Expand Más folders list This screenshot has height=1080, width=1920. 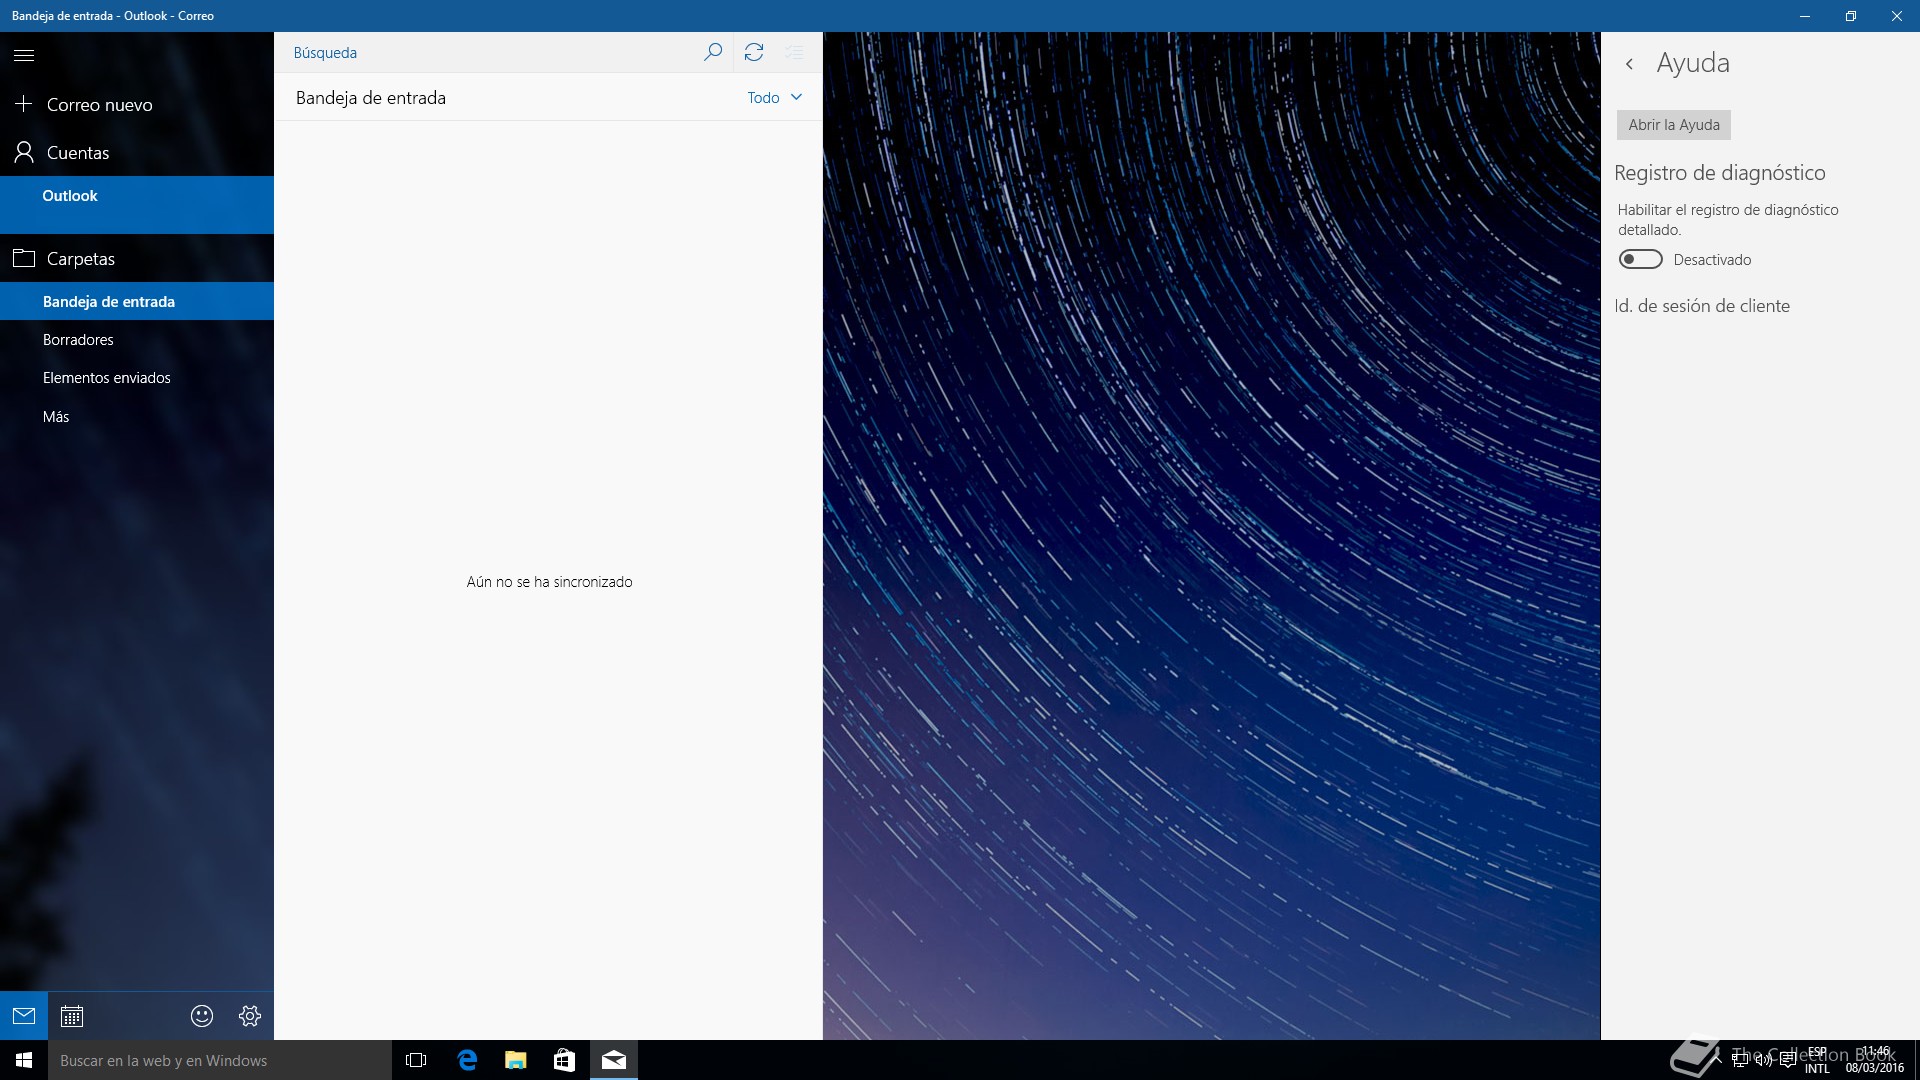click(56, 417)
